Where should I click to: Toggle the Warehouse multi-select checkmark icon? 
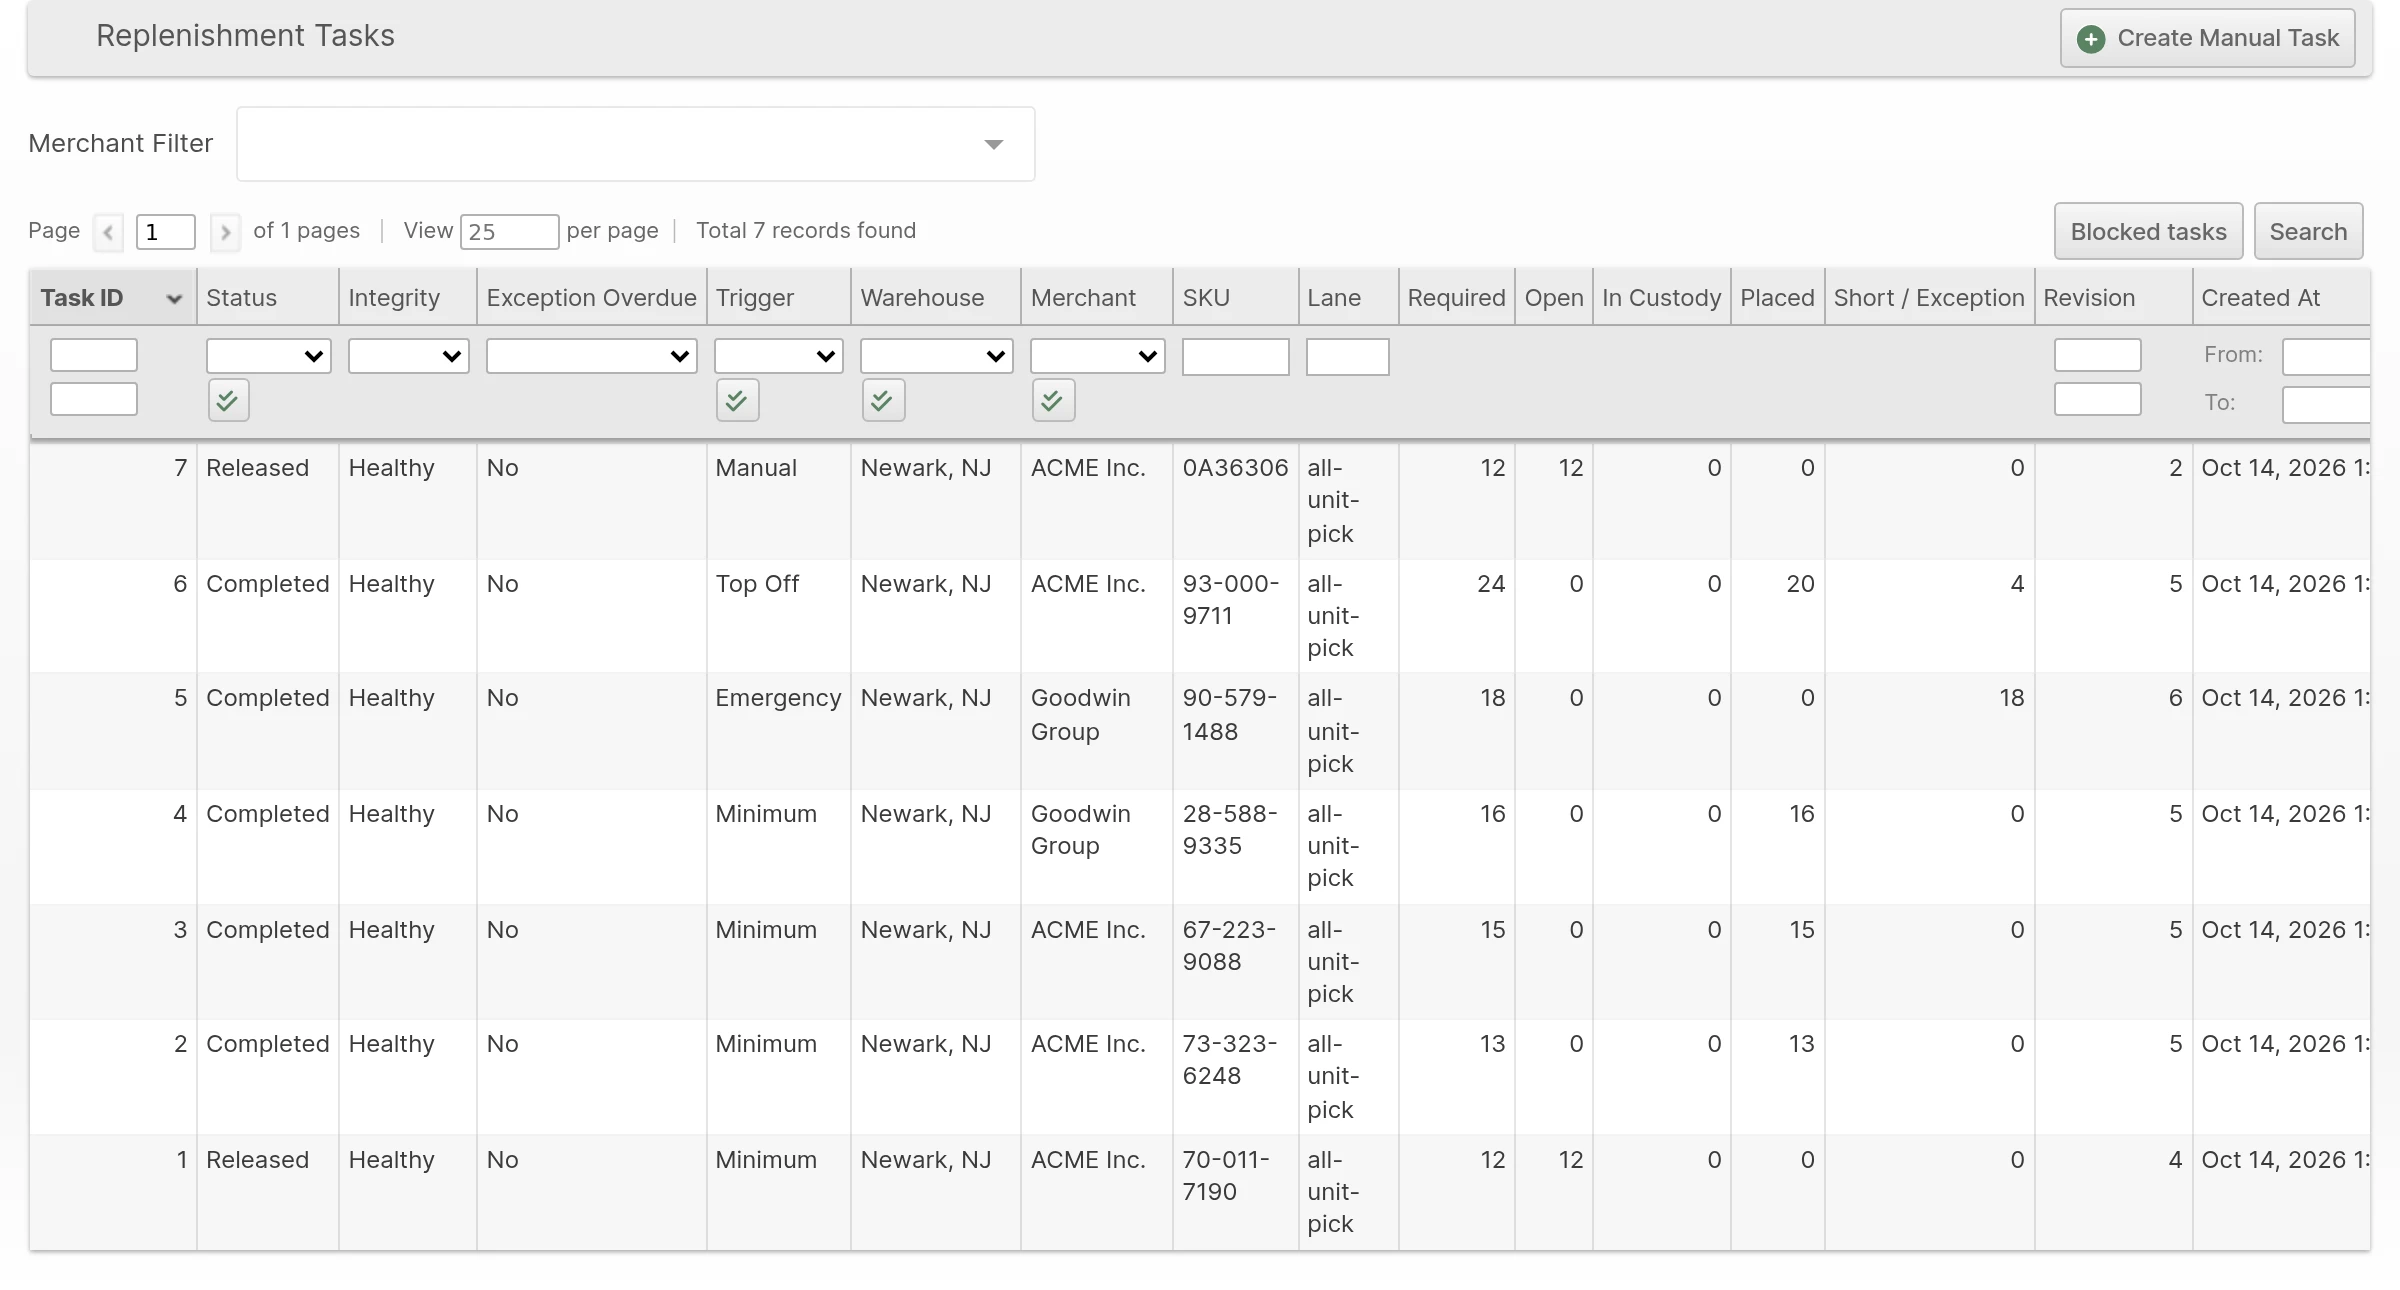(883, 400)
